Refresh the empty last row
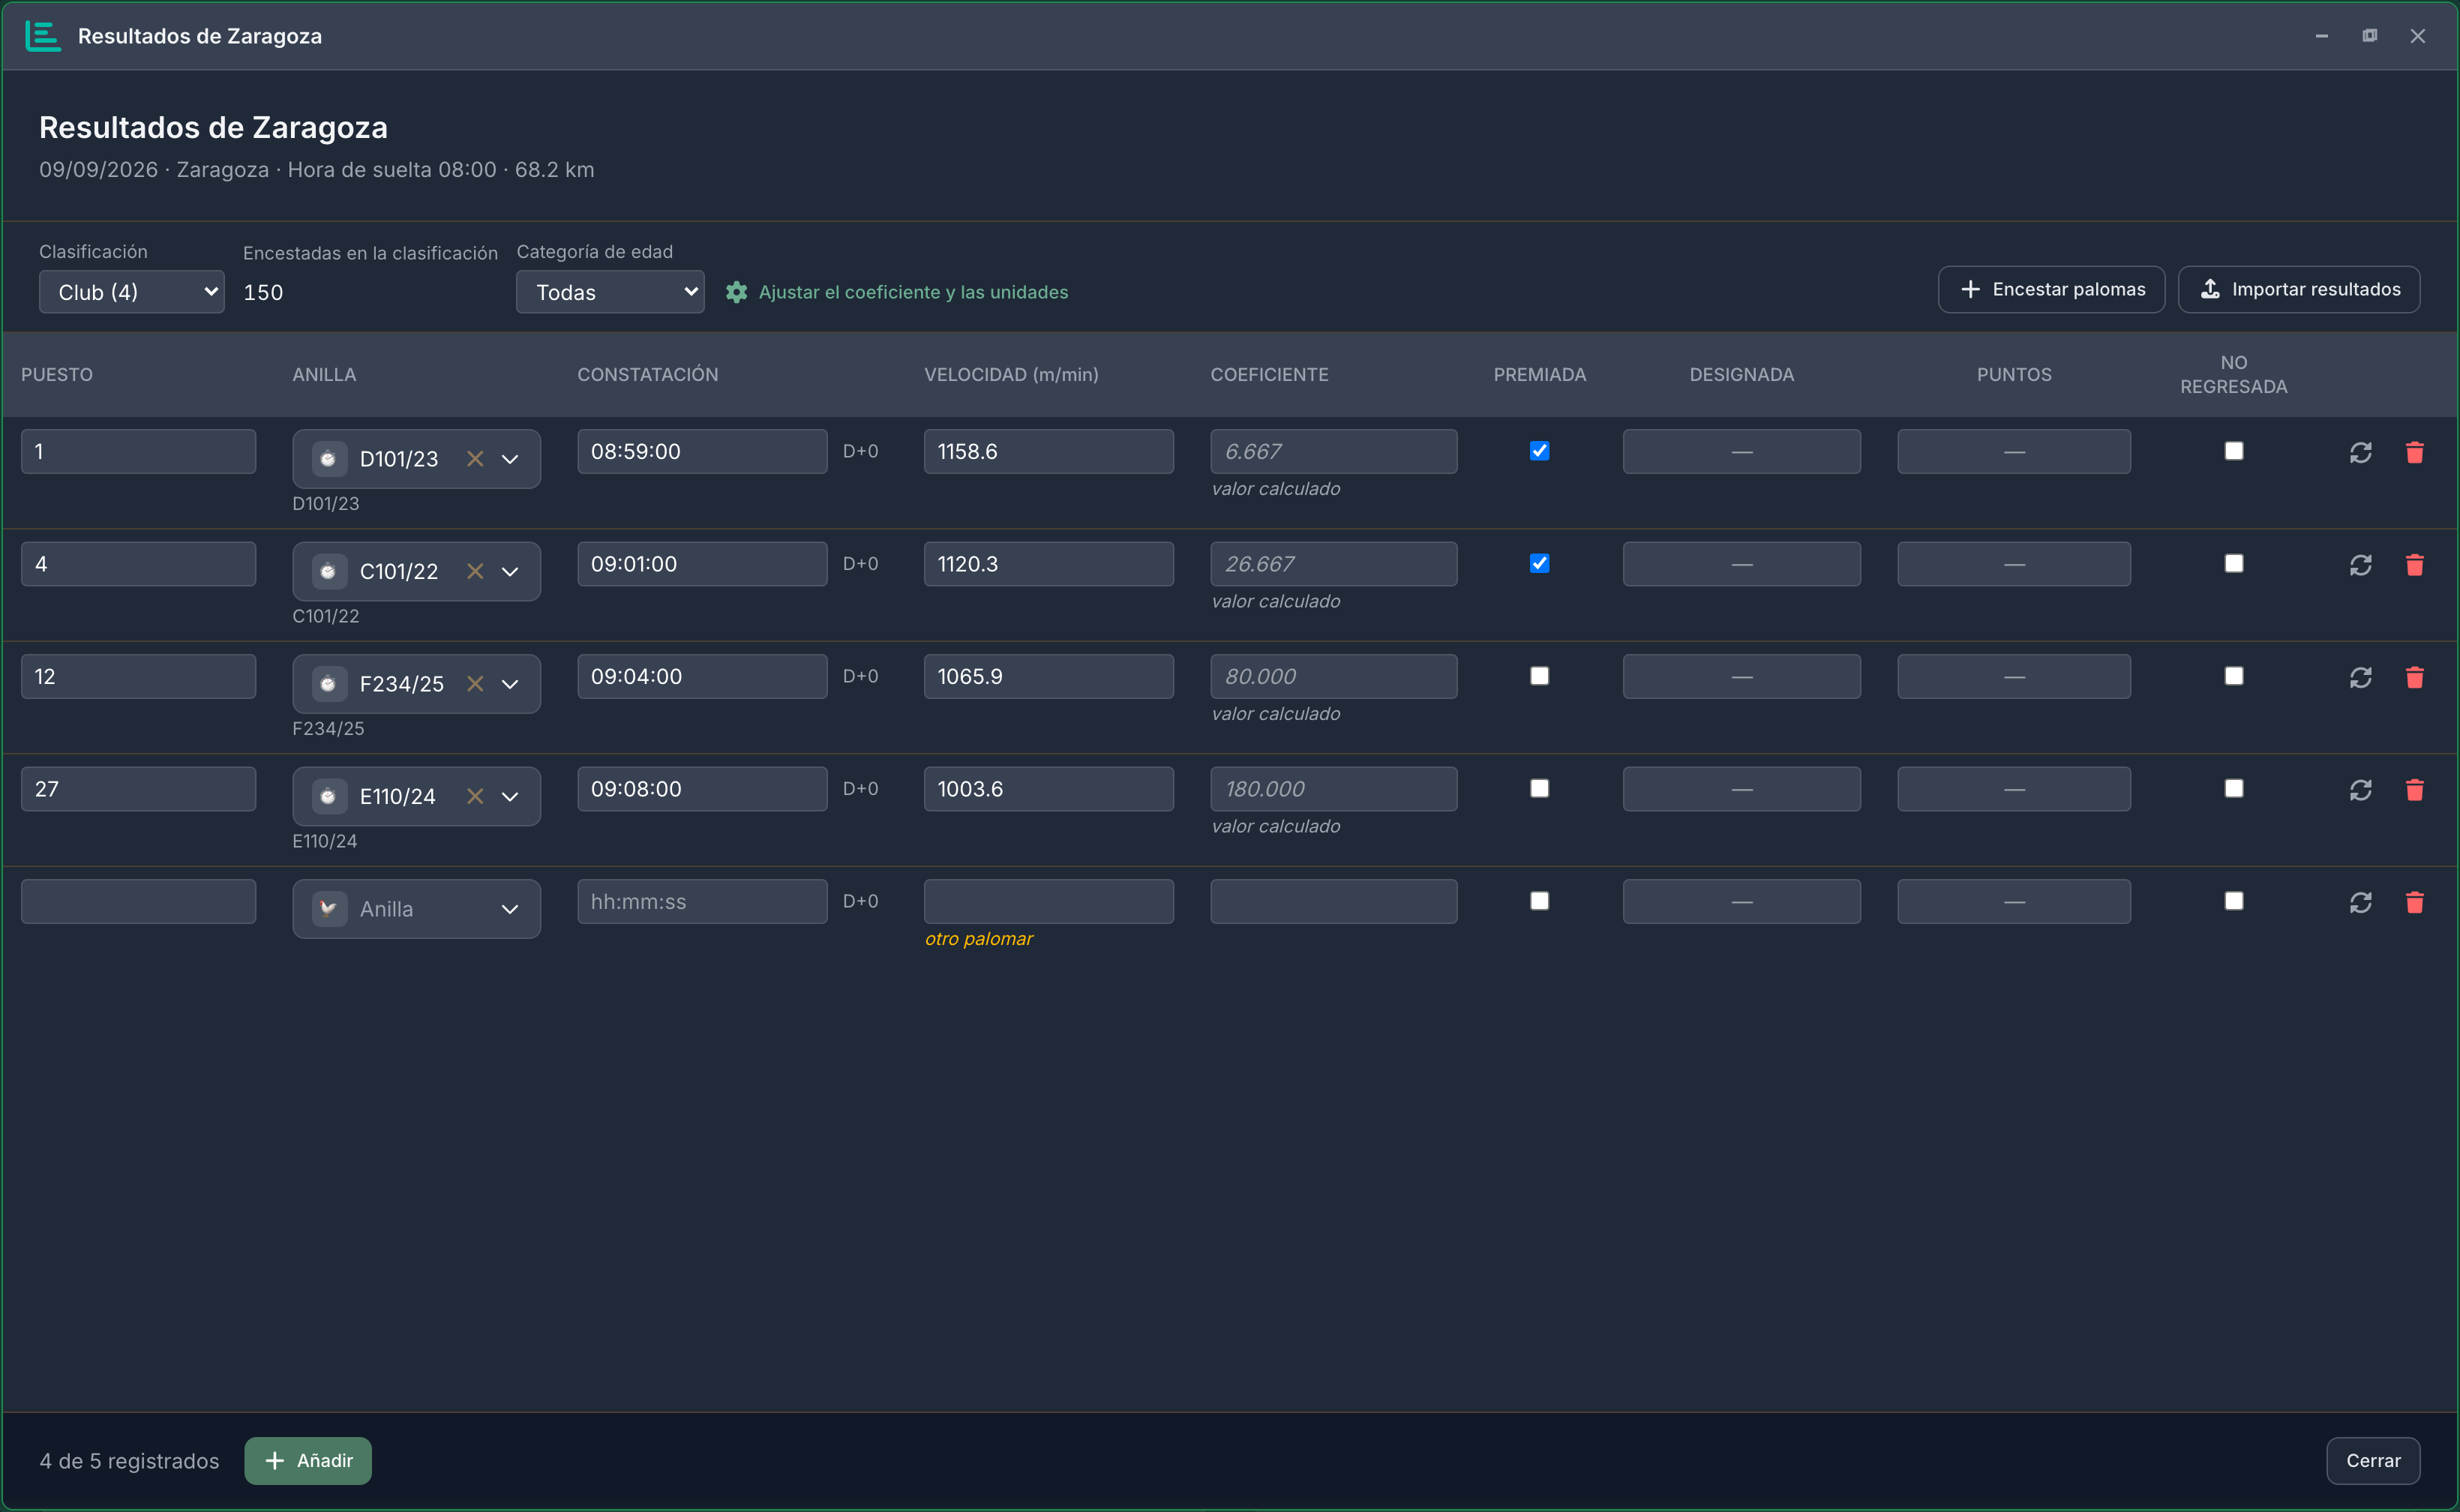This screenshot has height=1512, width=2460. pos(2360,903)
